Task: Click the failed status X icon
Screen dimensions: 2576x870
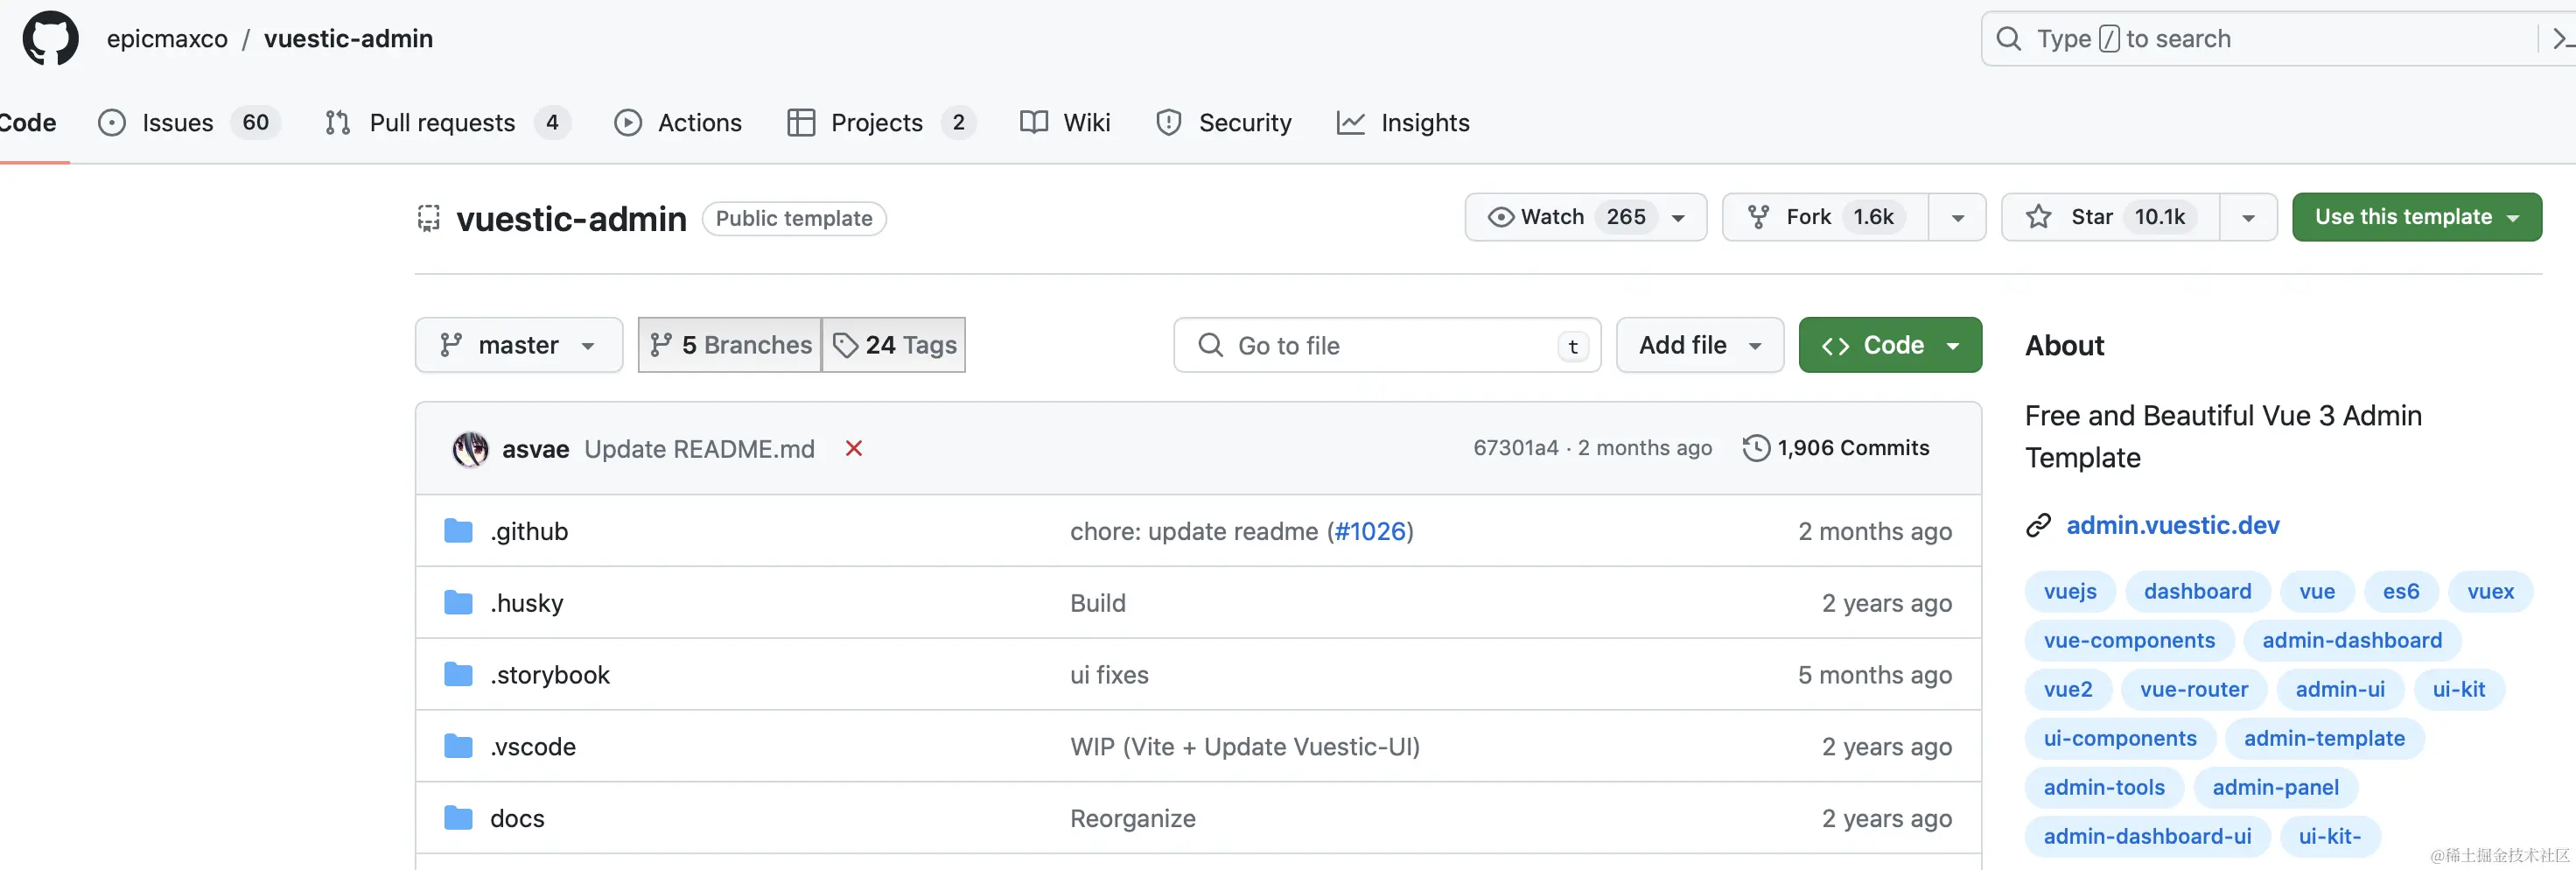Action: click(853, 449)
